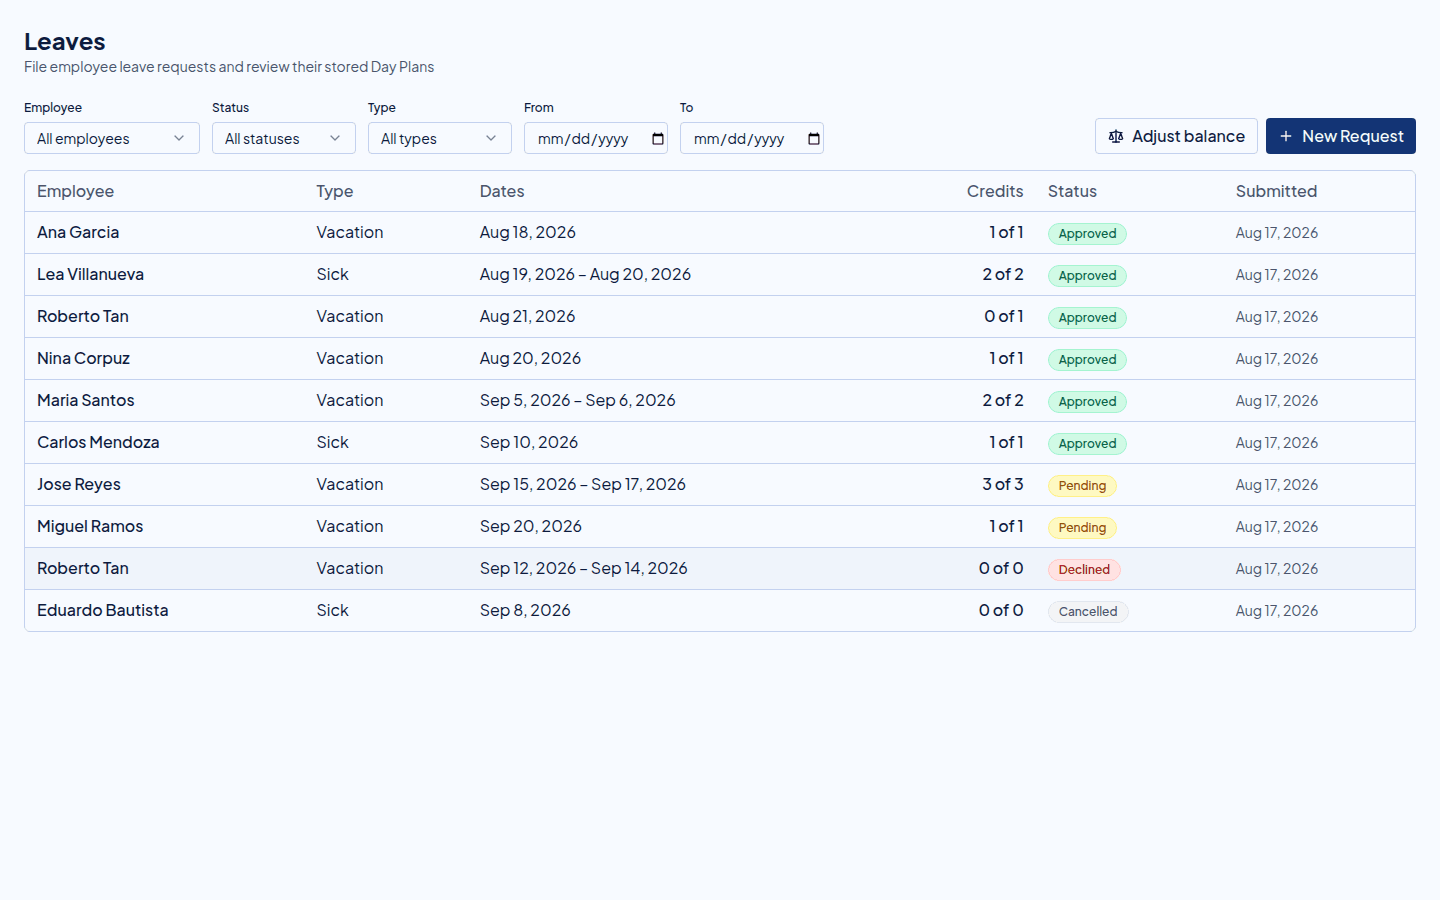The height and width of the screenshot is (900, 1440).
Task: Click the Approved badge for Ana Garcia
Action: coord(1087,234)
